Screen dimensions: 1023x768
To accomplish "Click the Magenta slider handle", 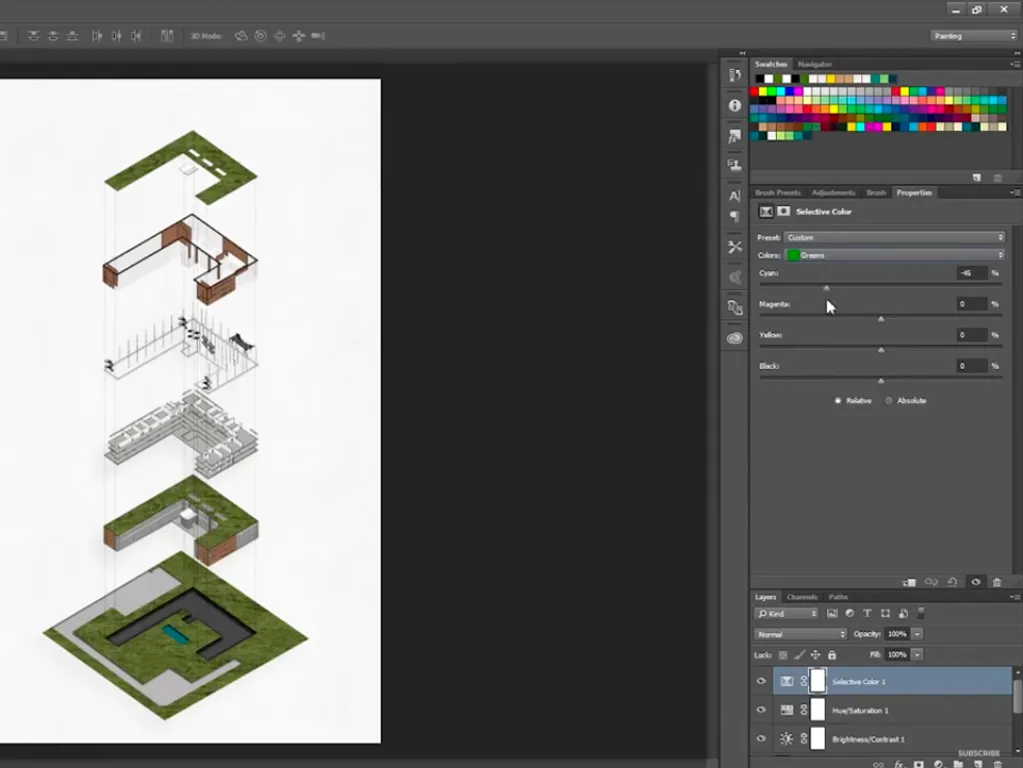I will pyautogui.click(x=881, y=319).
